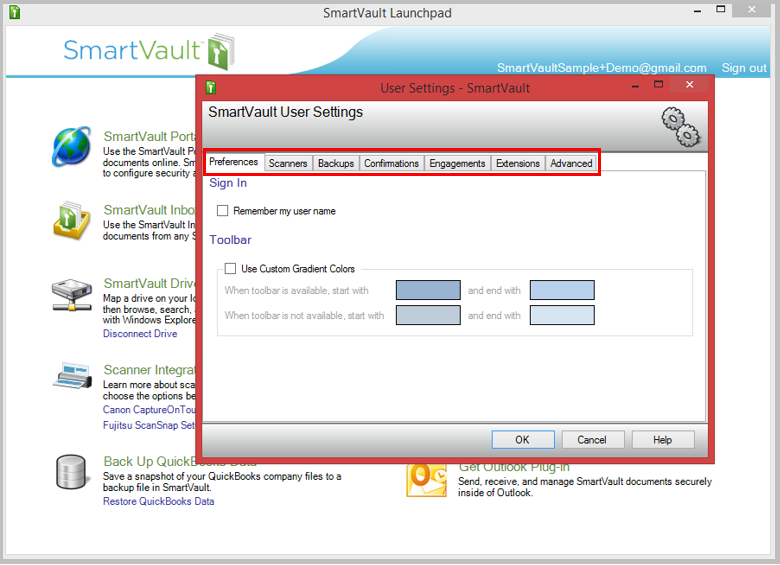Go to the Engagements tab

[x=457, y=163]
